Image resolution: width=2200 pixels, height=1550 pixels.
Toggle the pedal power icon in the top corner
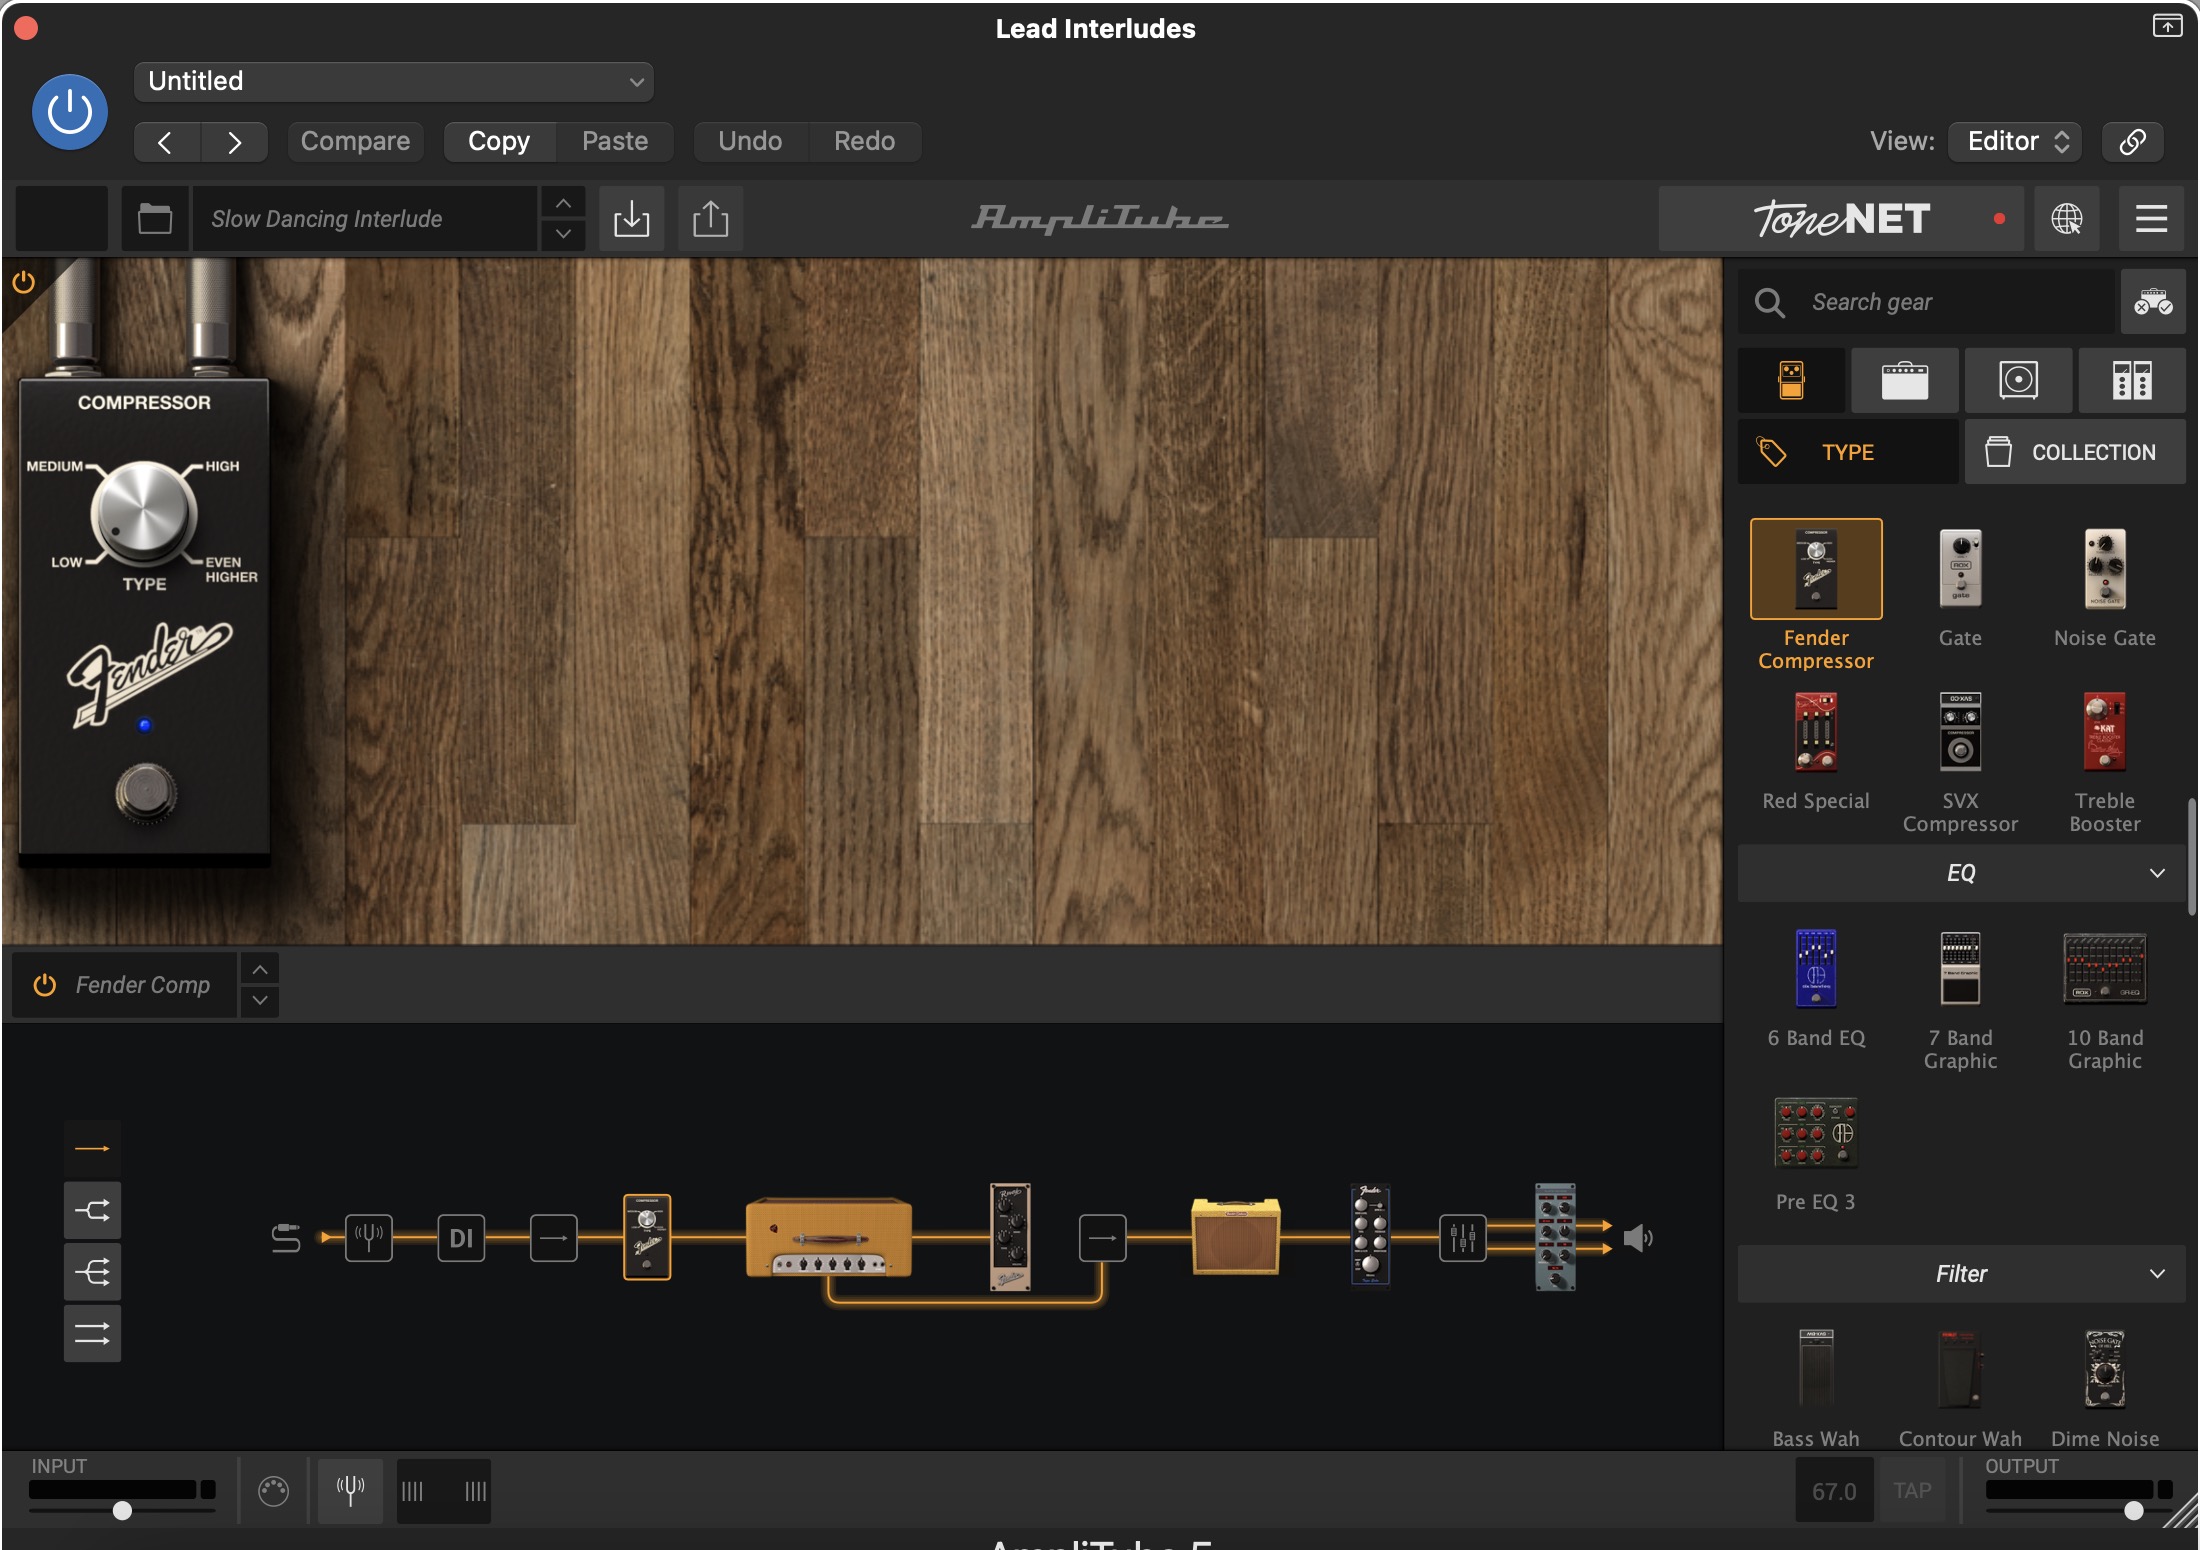[23, 283]
